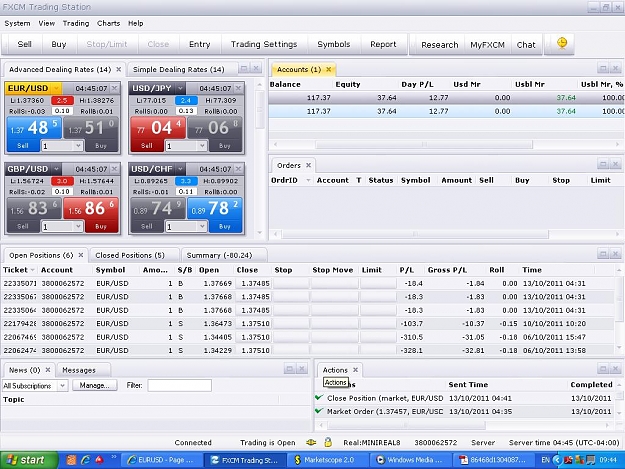Open USD/JPY symbol dropdown on tile
Screen dimensions: 625x469
[180, 88]
